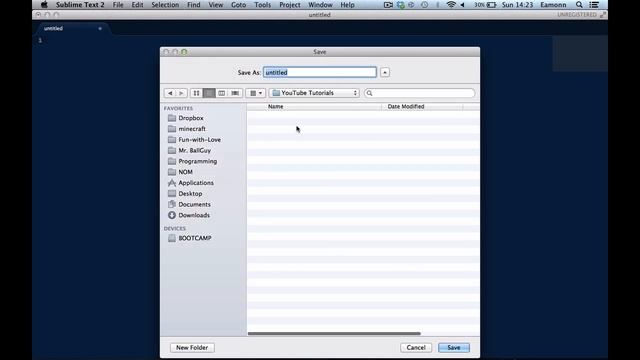Viewport: 640px width, 360px height.
Task: Collapse the dialog with the arrow button
Action: click(x=384, y=72)
